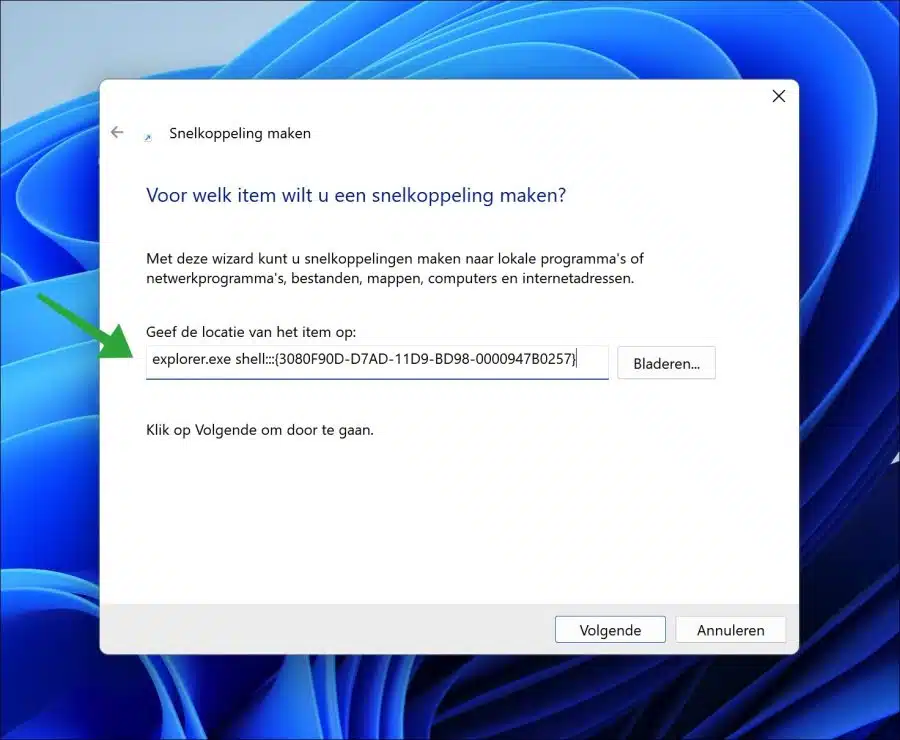Screen dimensions: 900x740
Task: Click Volgende to continue the wizard
Action: pyautogui.click(x=610, y=630)
